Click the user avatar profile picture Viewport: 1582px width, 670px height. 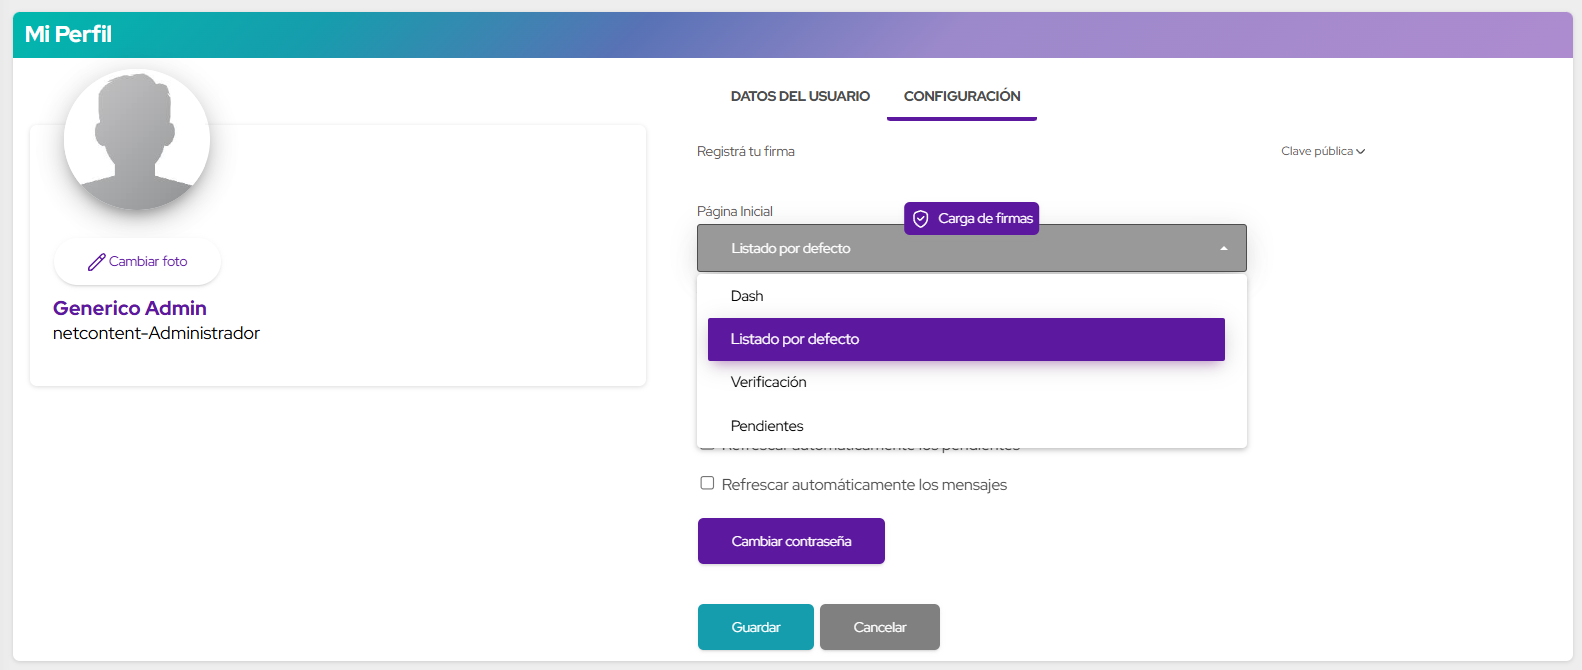pyautogui.click(x=137, y=140)
